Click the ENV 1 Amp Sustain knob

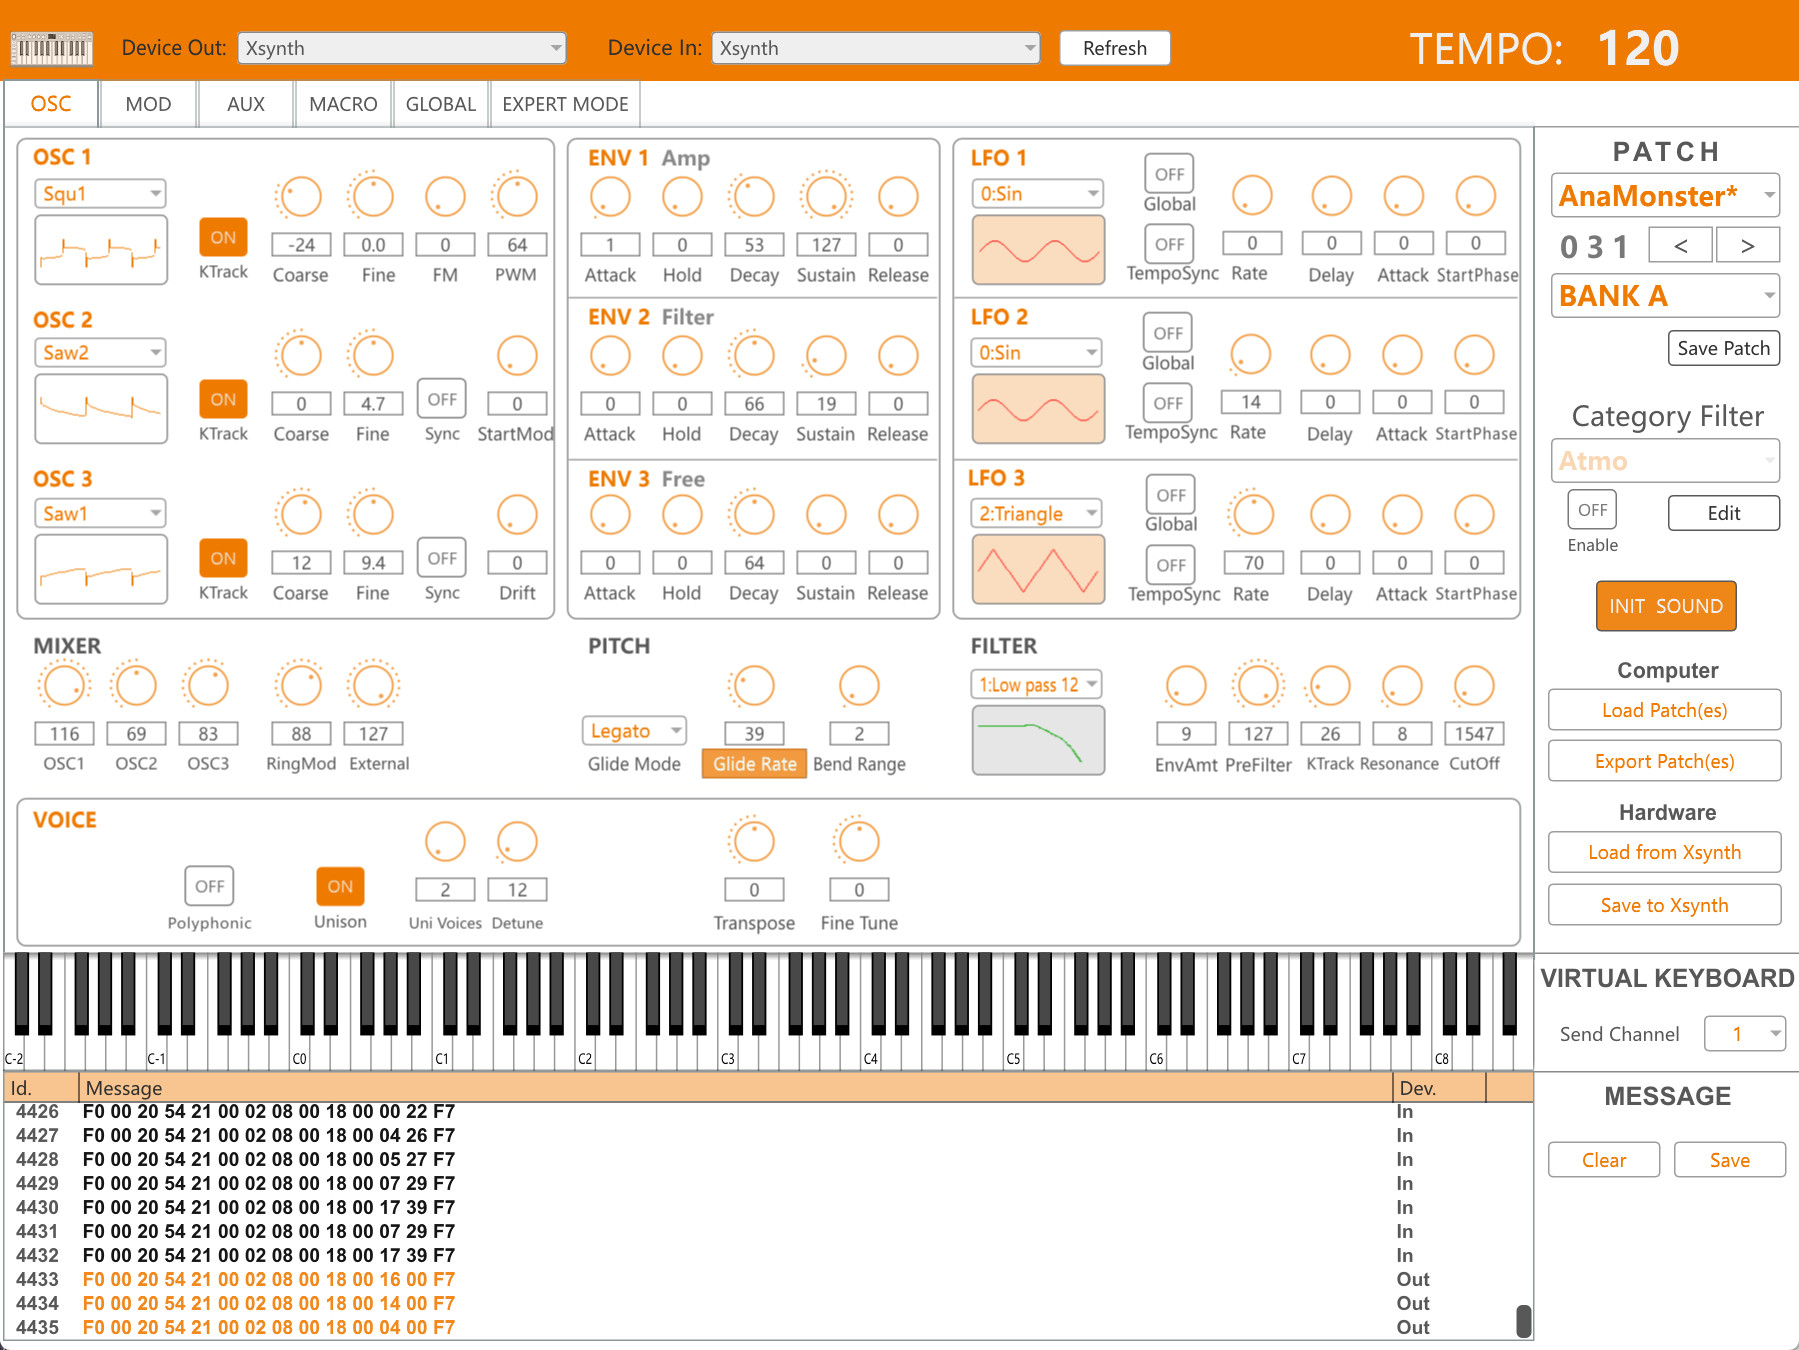826,197
